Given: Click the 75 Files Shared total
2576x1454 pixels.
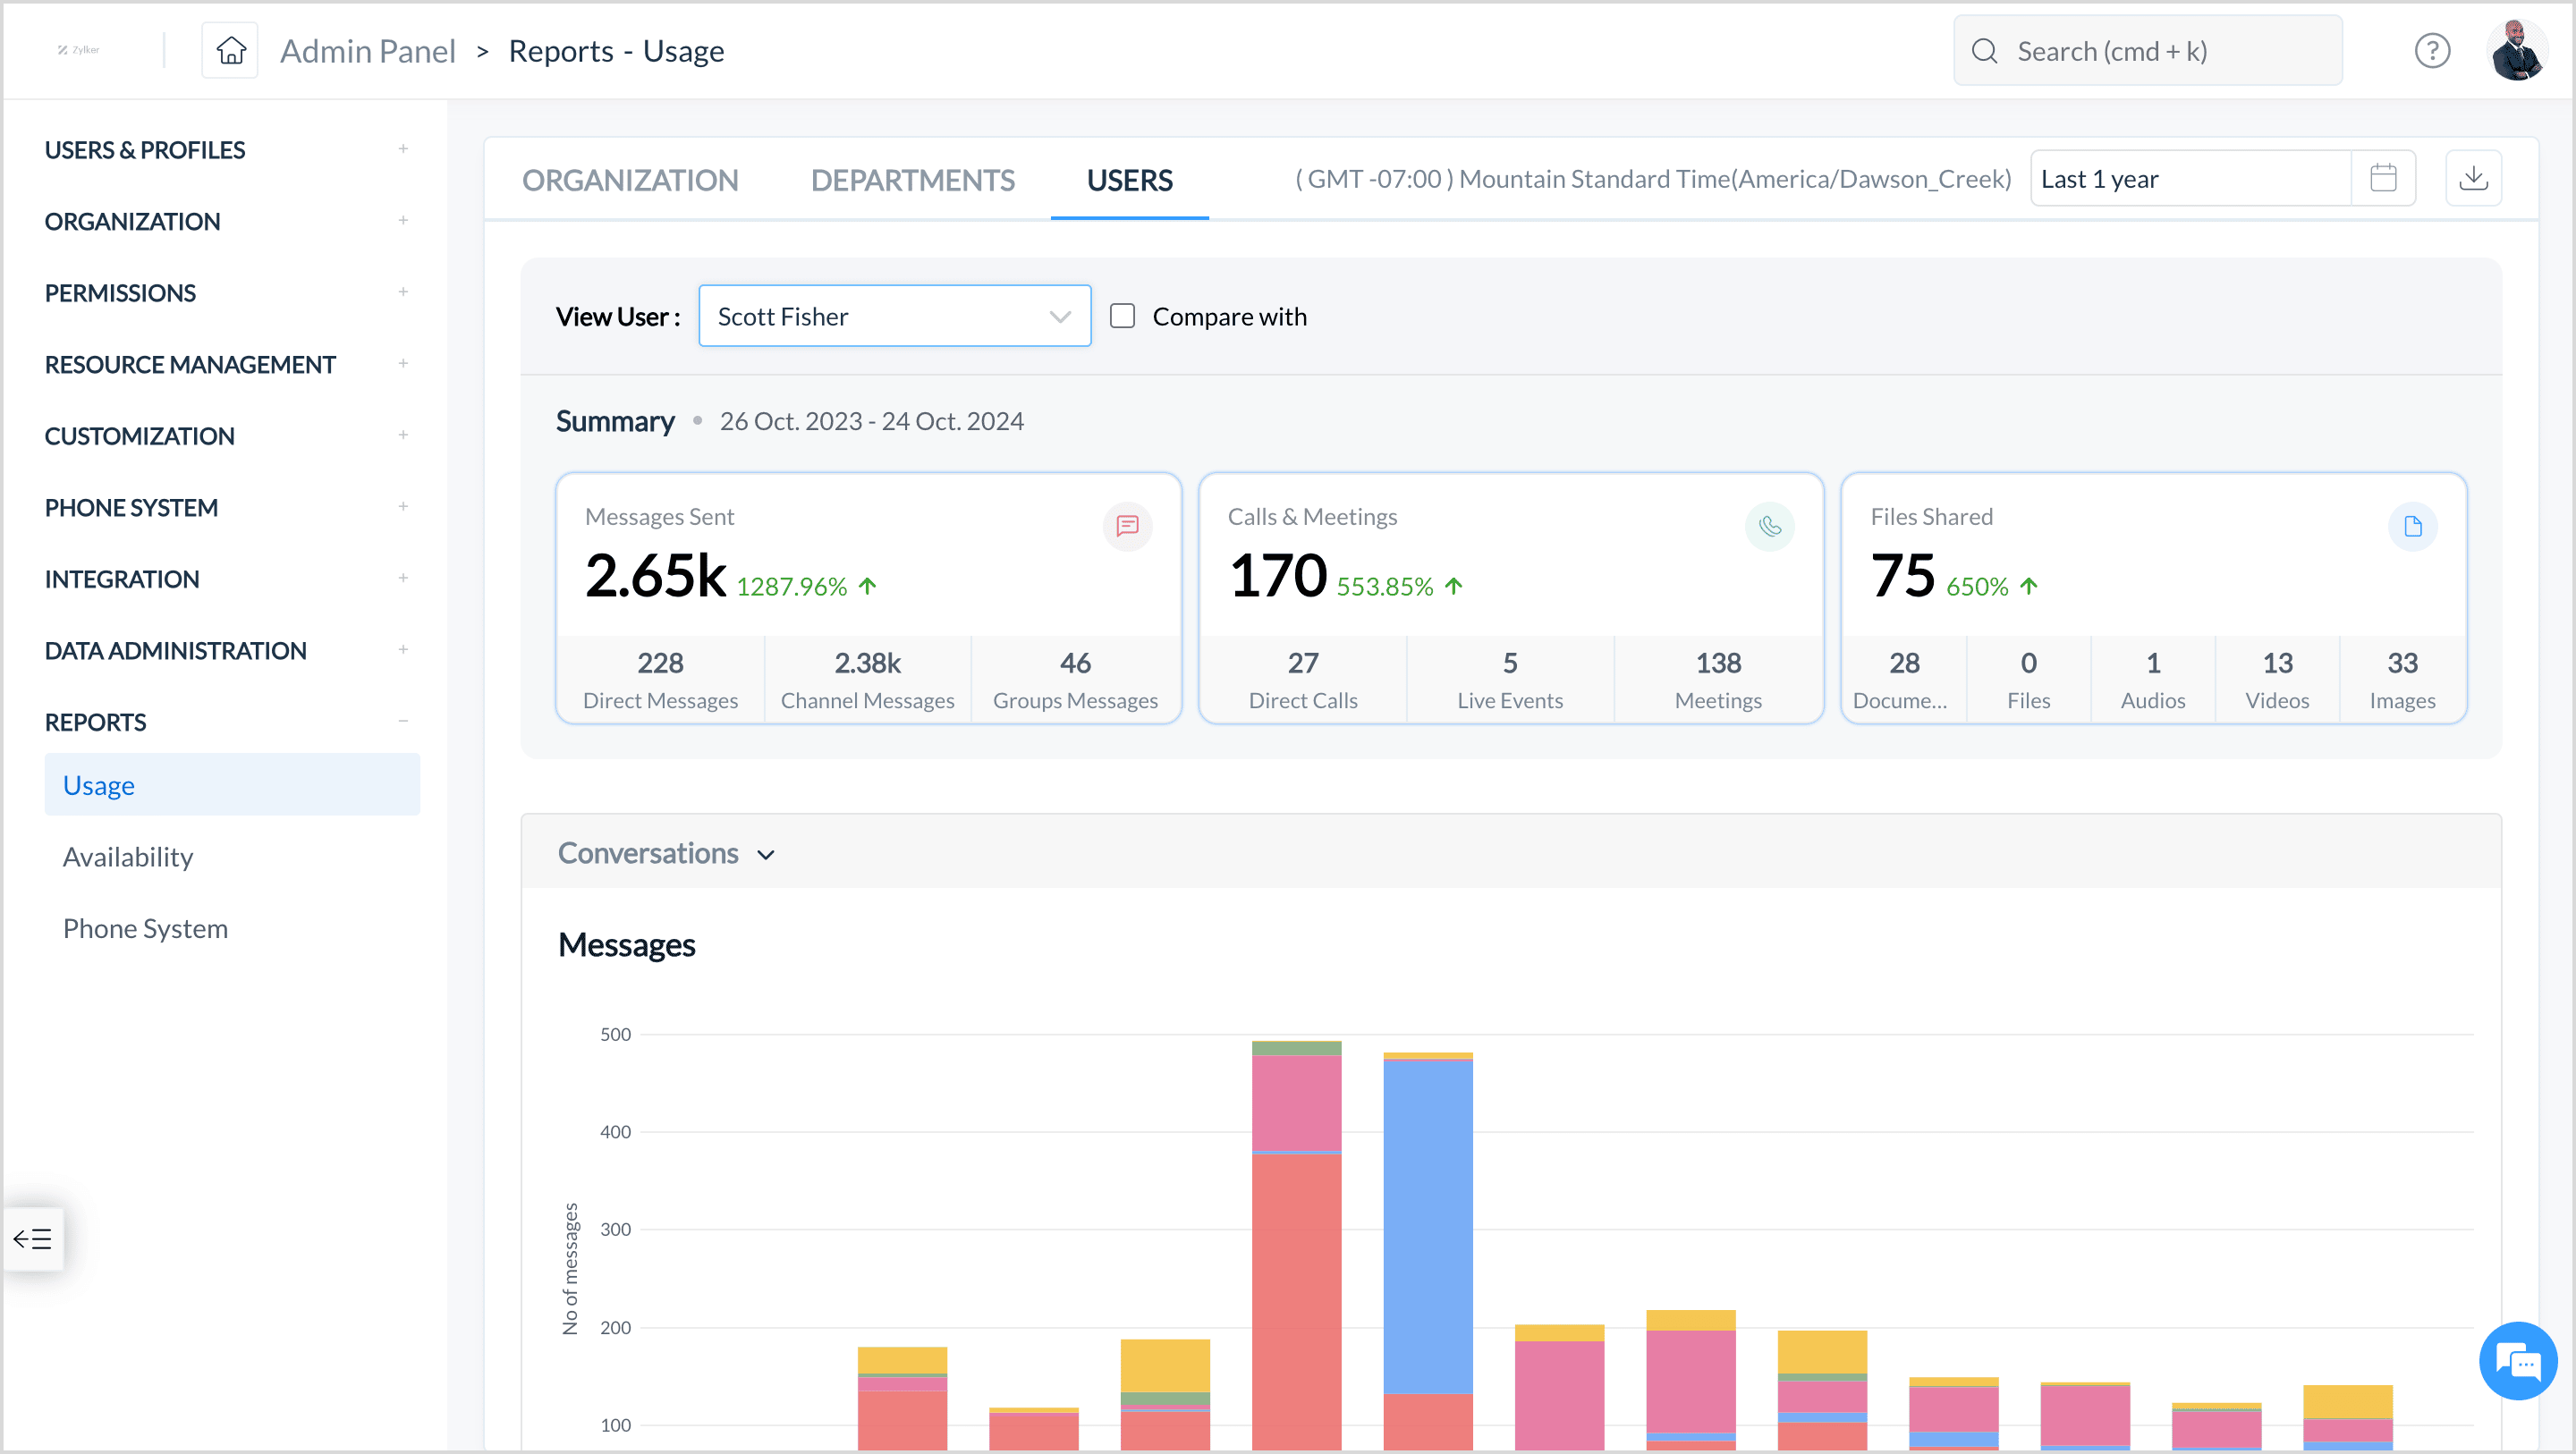Looking at the screenshot, I should coord(1902,576).
